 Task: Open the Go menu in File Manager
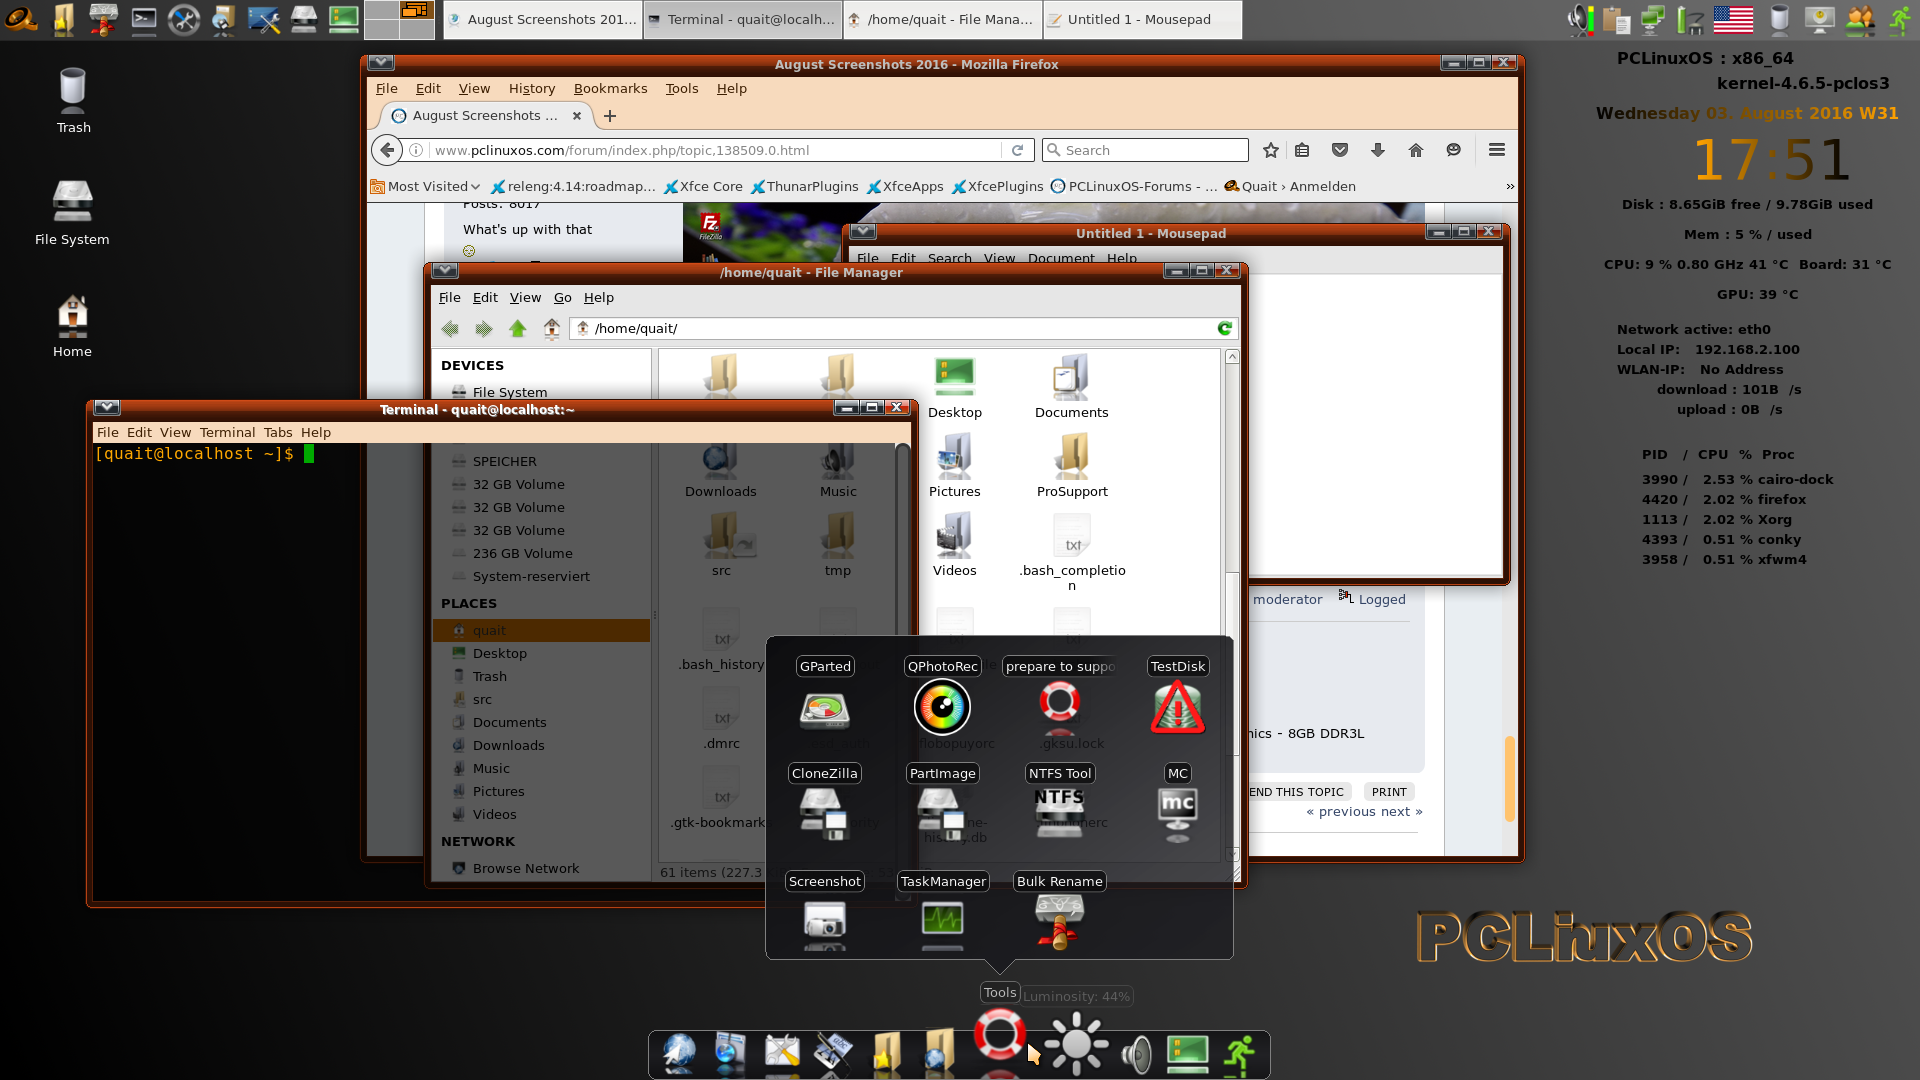click(x=562, y=297)
